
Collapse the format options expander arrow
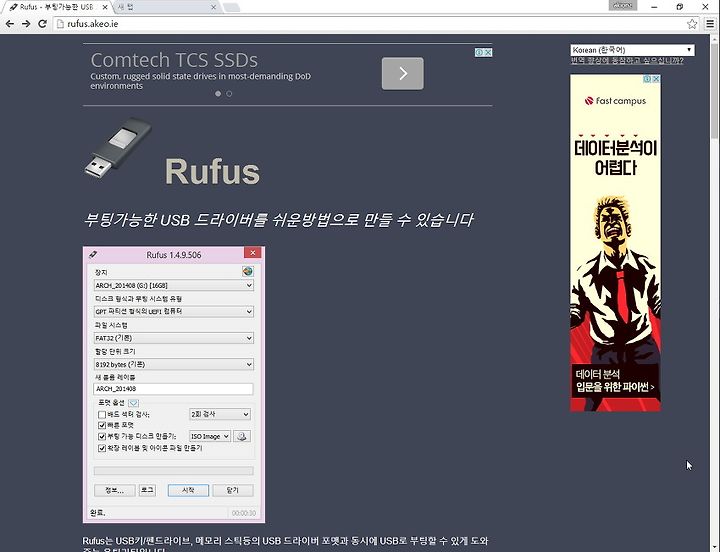click(x=133, y=403)
